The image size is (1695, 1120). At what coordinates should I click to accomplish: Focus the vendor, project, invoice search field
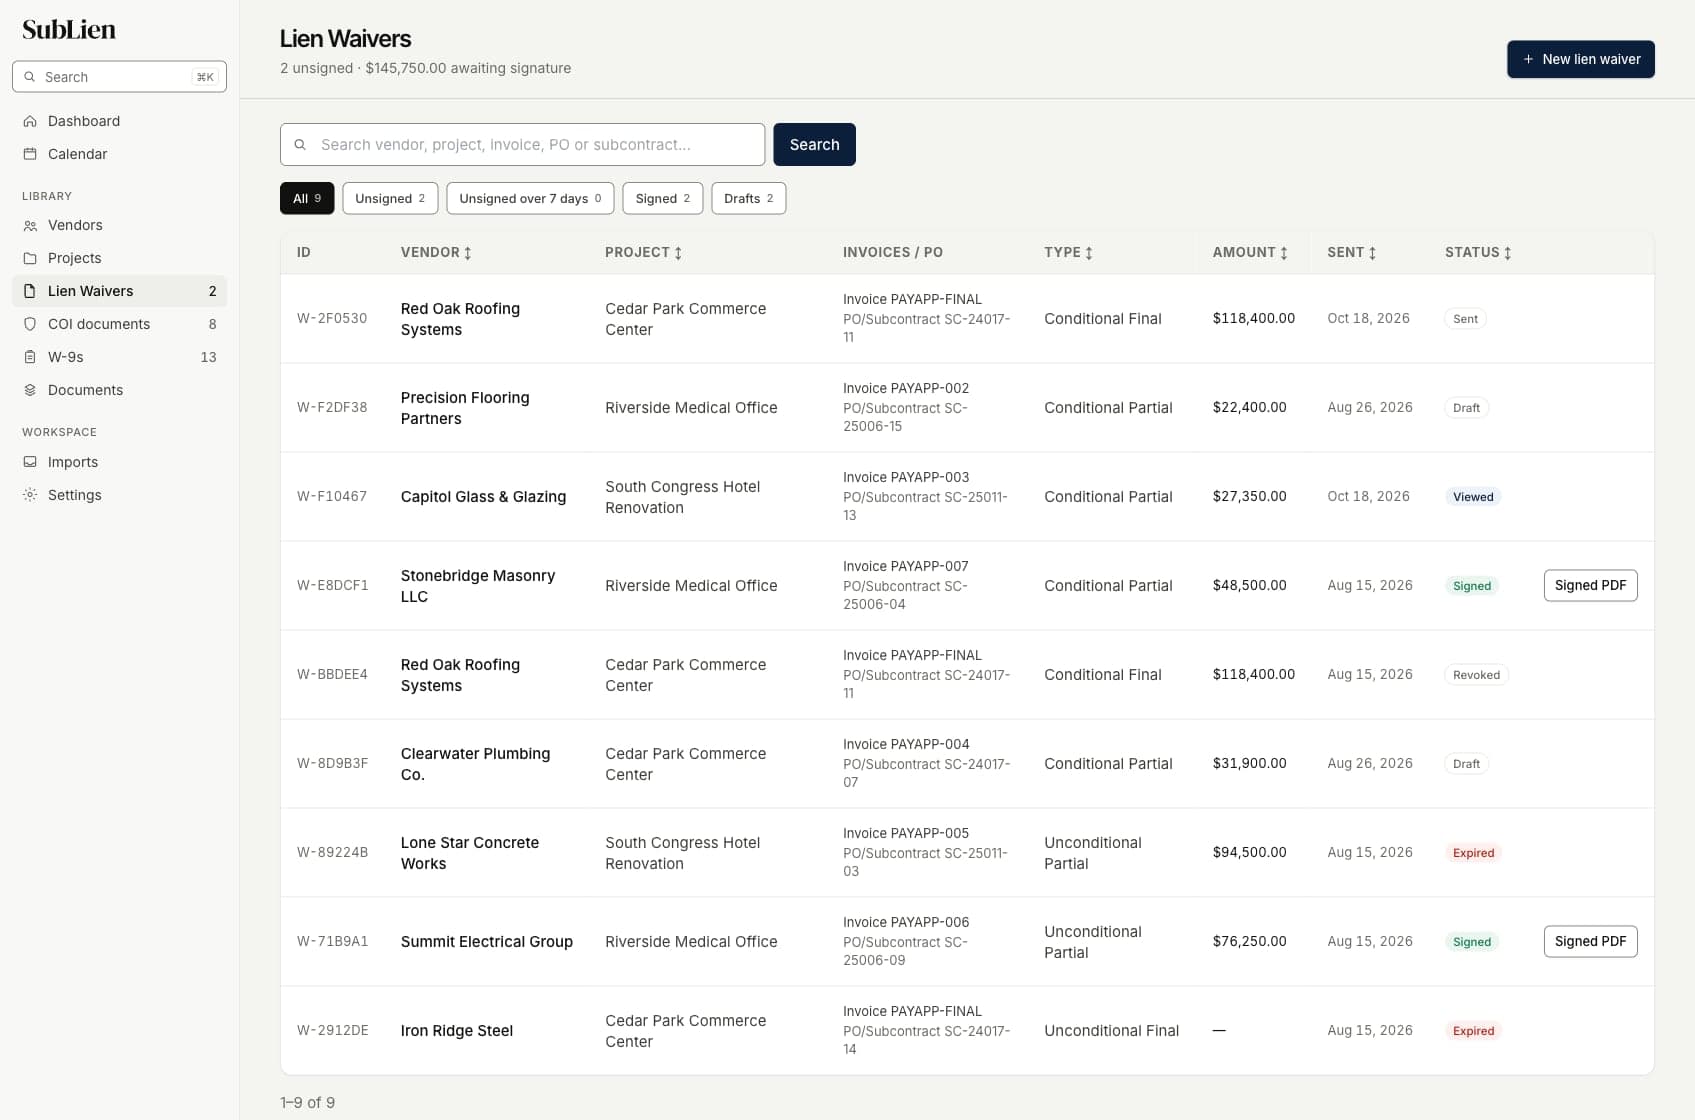coord(522,145)
